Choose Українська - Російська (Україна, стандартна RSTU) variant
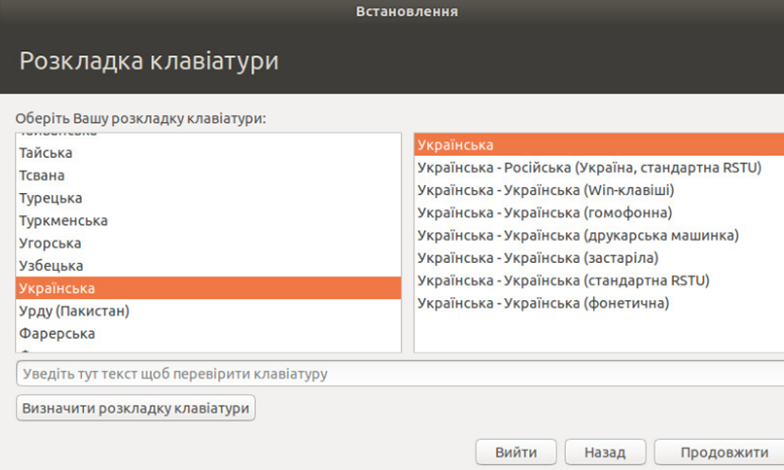 tap(589, 167)
